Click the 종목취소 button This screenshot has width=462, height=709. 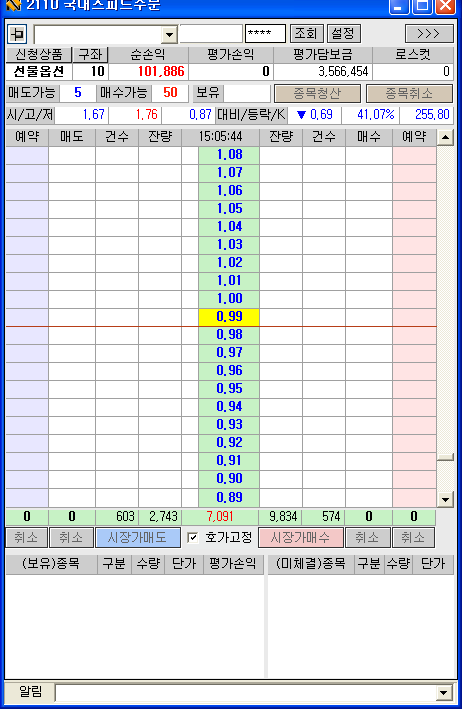pos(409,94)
